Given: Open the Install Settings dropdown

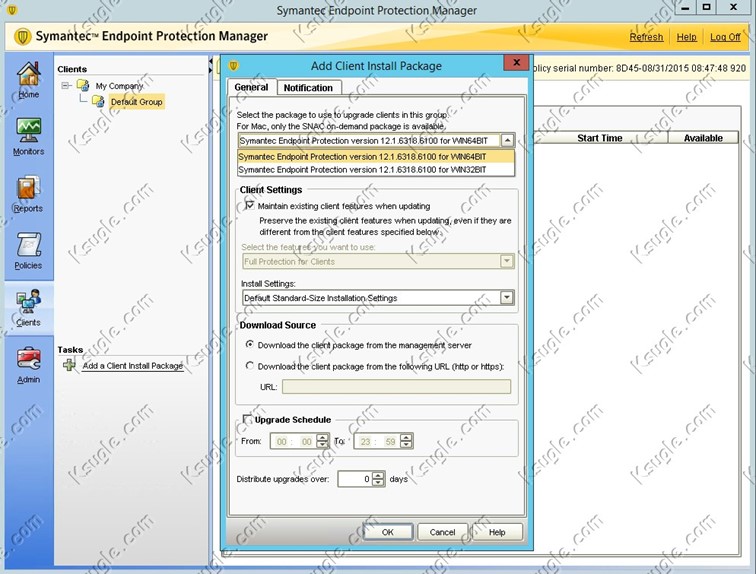Looking at the screenshot, I should pyautogui.click(x=507, y=297).
